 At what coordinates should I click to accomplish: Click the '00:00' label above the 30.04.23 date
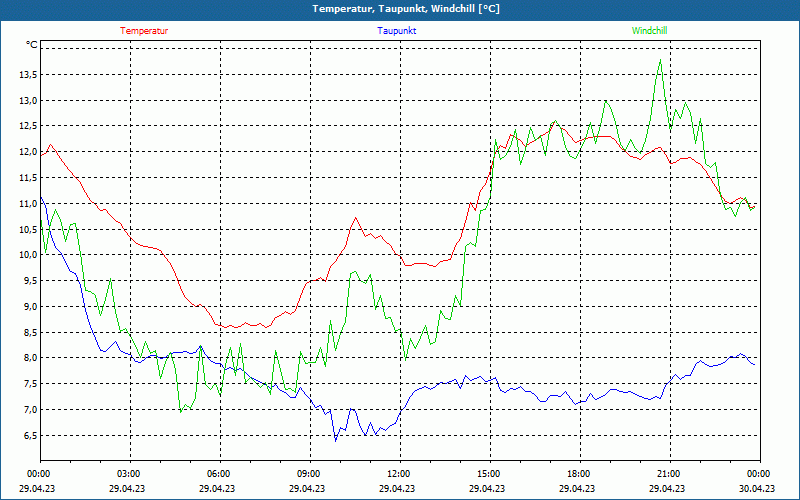point(758,474)
